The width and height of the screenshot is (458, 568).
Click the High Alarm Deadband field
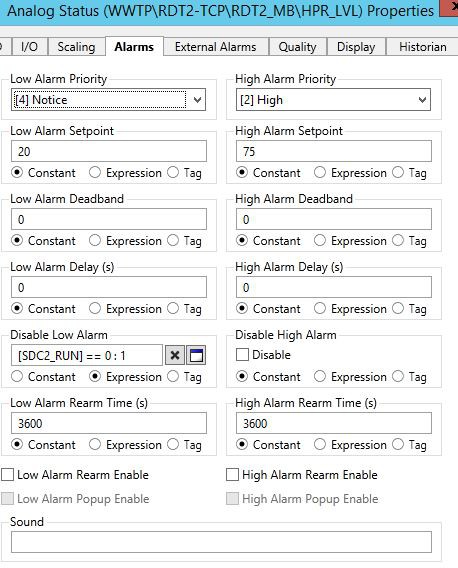pyautogui.click(x=334, y=219)
